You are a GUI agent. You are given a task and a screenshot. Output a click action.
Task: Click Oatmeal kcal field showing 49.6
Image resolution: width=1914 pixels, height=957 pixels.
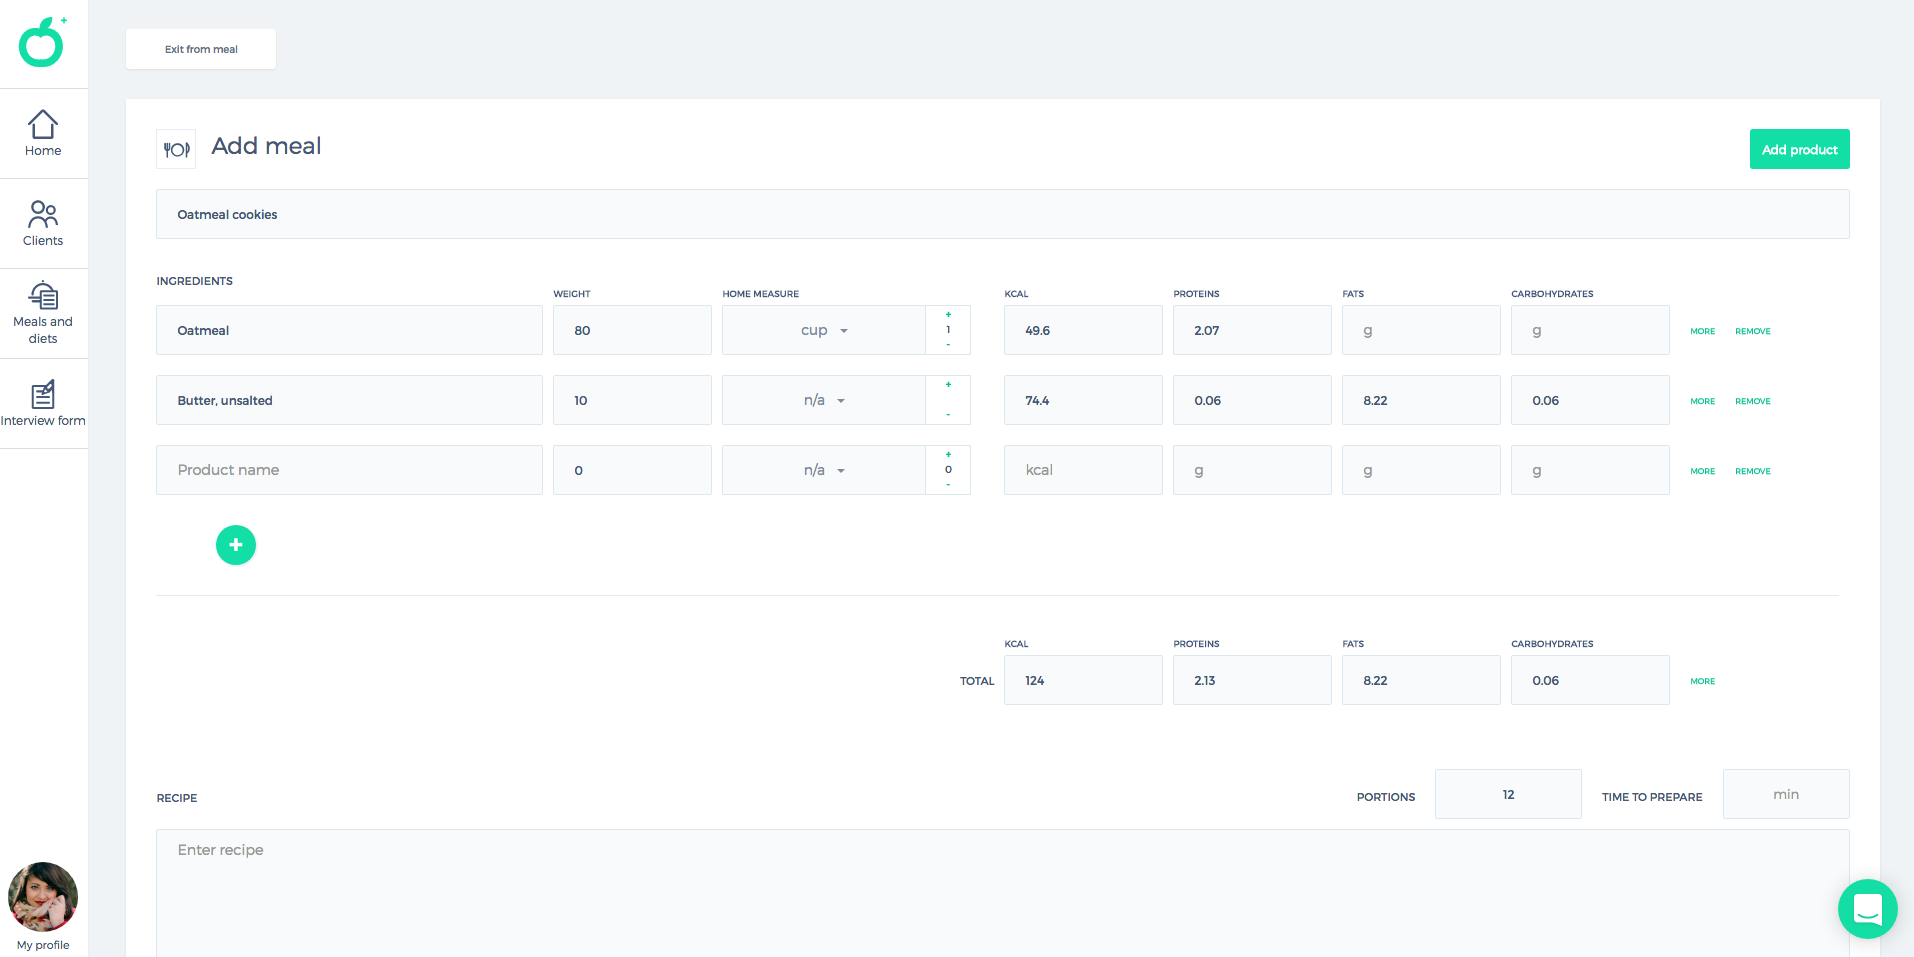pyautogui.click(x=1083, y=330)
